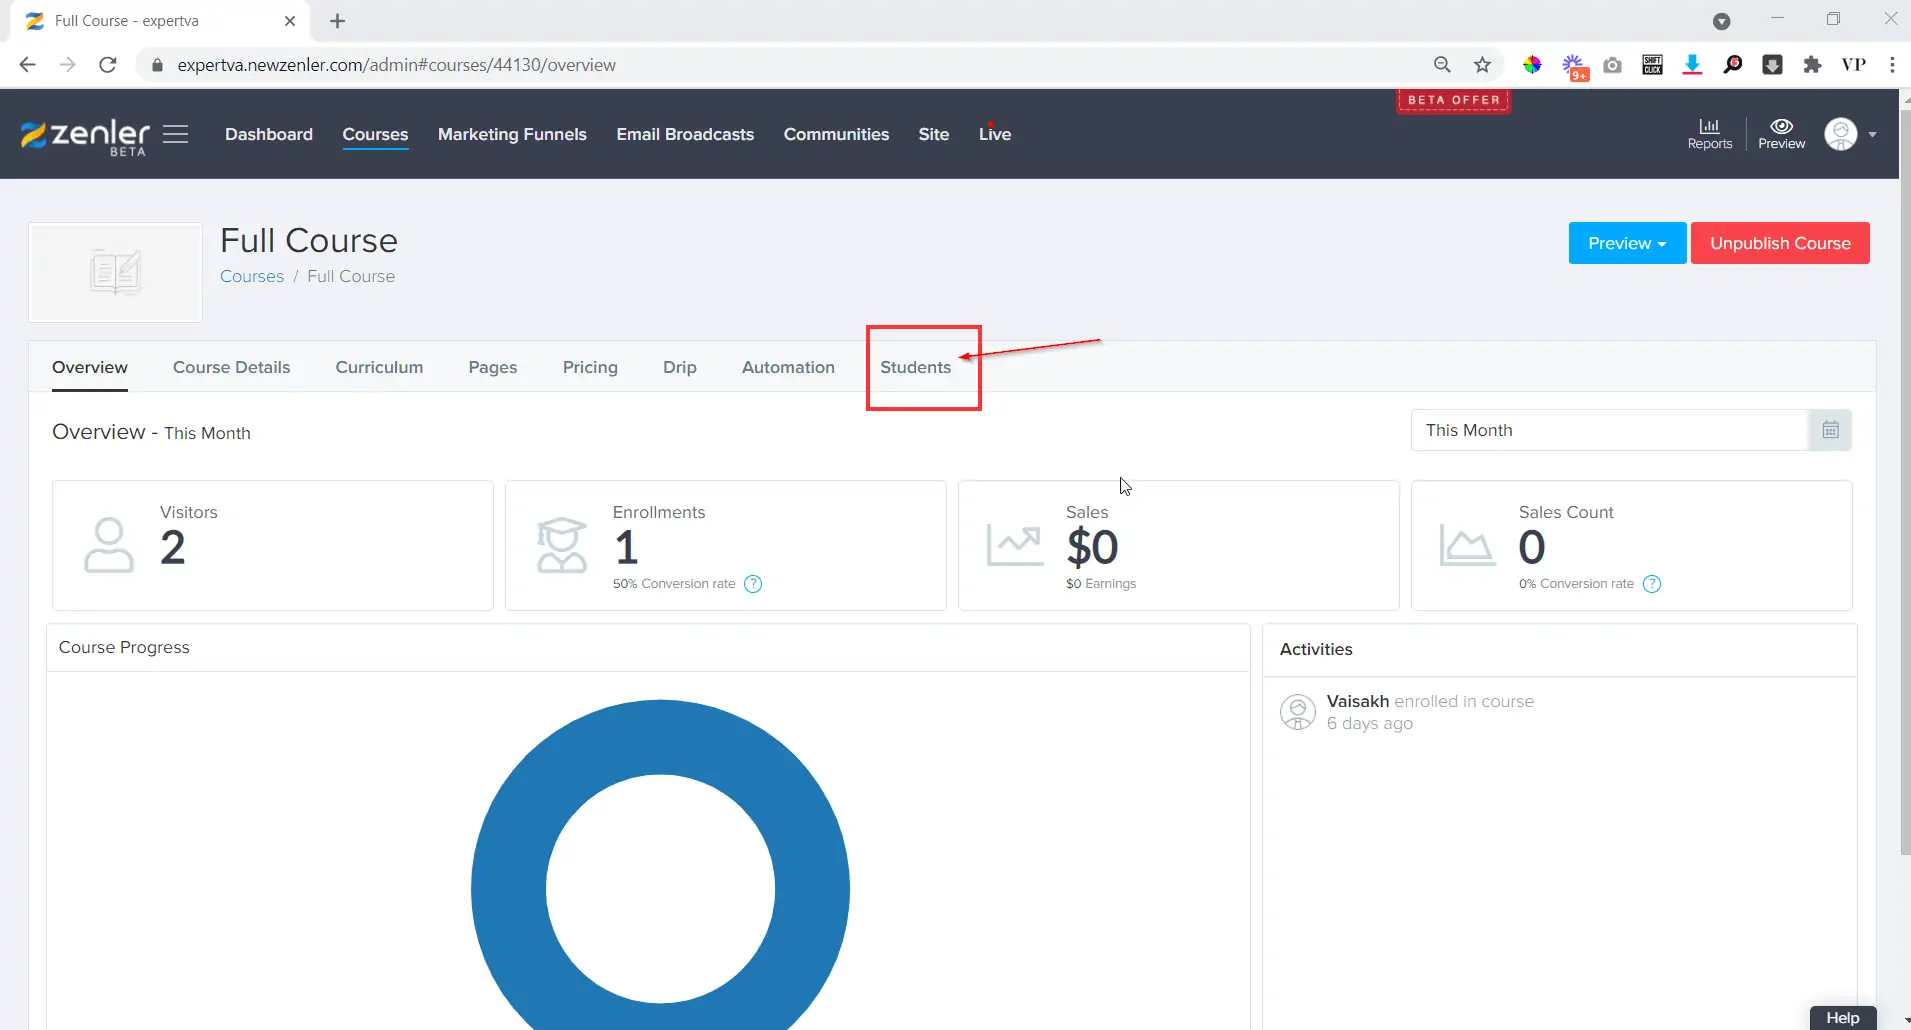Open the user profile avatar dropdown
The height and width of the screenshot is (1030, 1911).
click(1849, 134)
